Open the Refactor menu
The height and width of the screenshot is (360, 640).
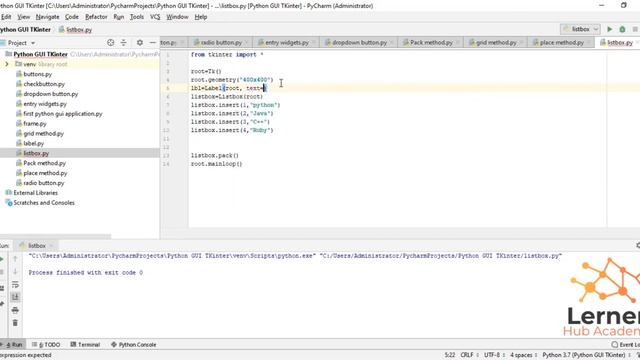(x=96, y=17)
